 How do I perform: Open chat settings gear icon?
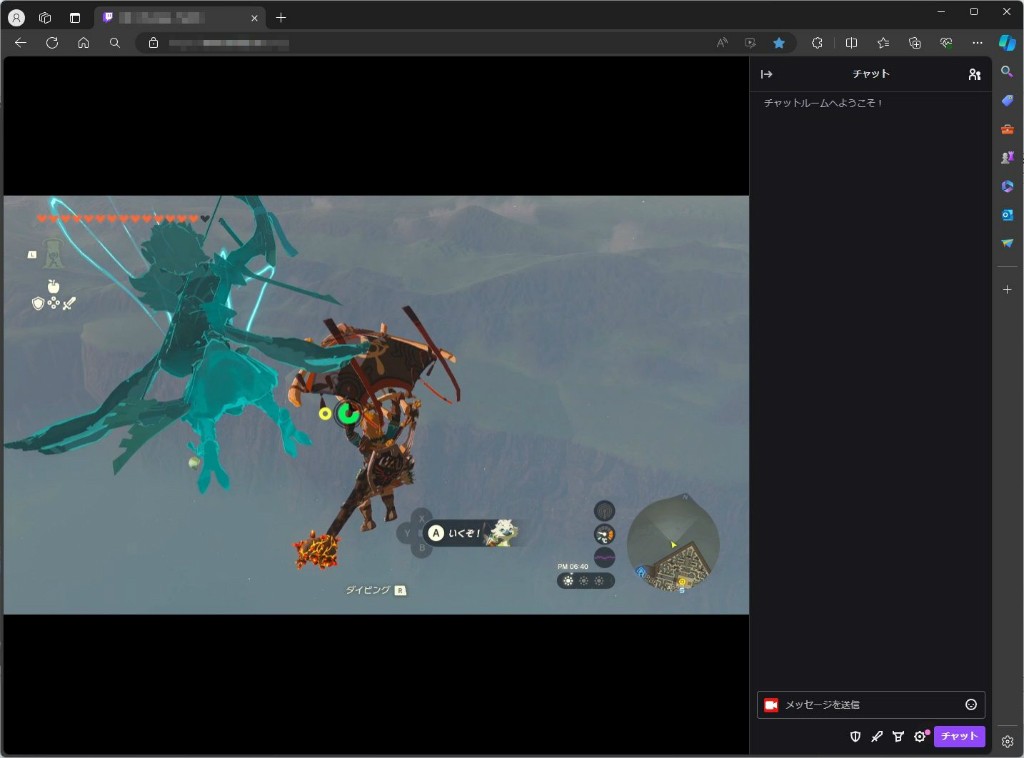[x=920, y=736]
